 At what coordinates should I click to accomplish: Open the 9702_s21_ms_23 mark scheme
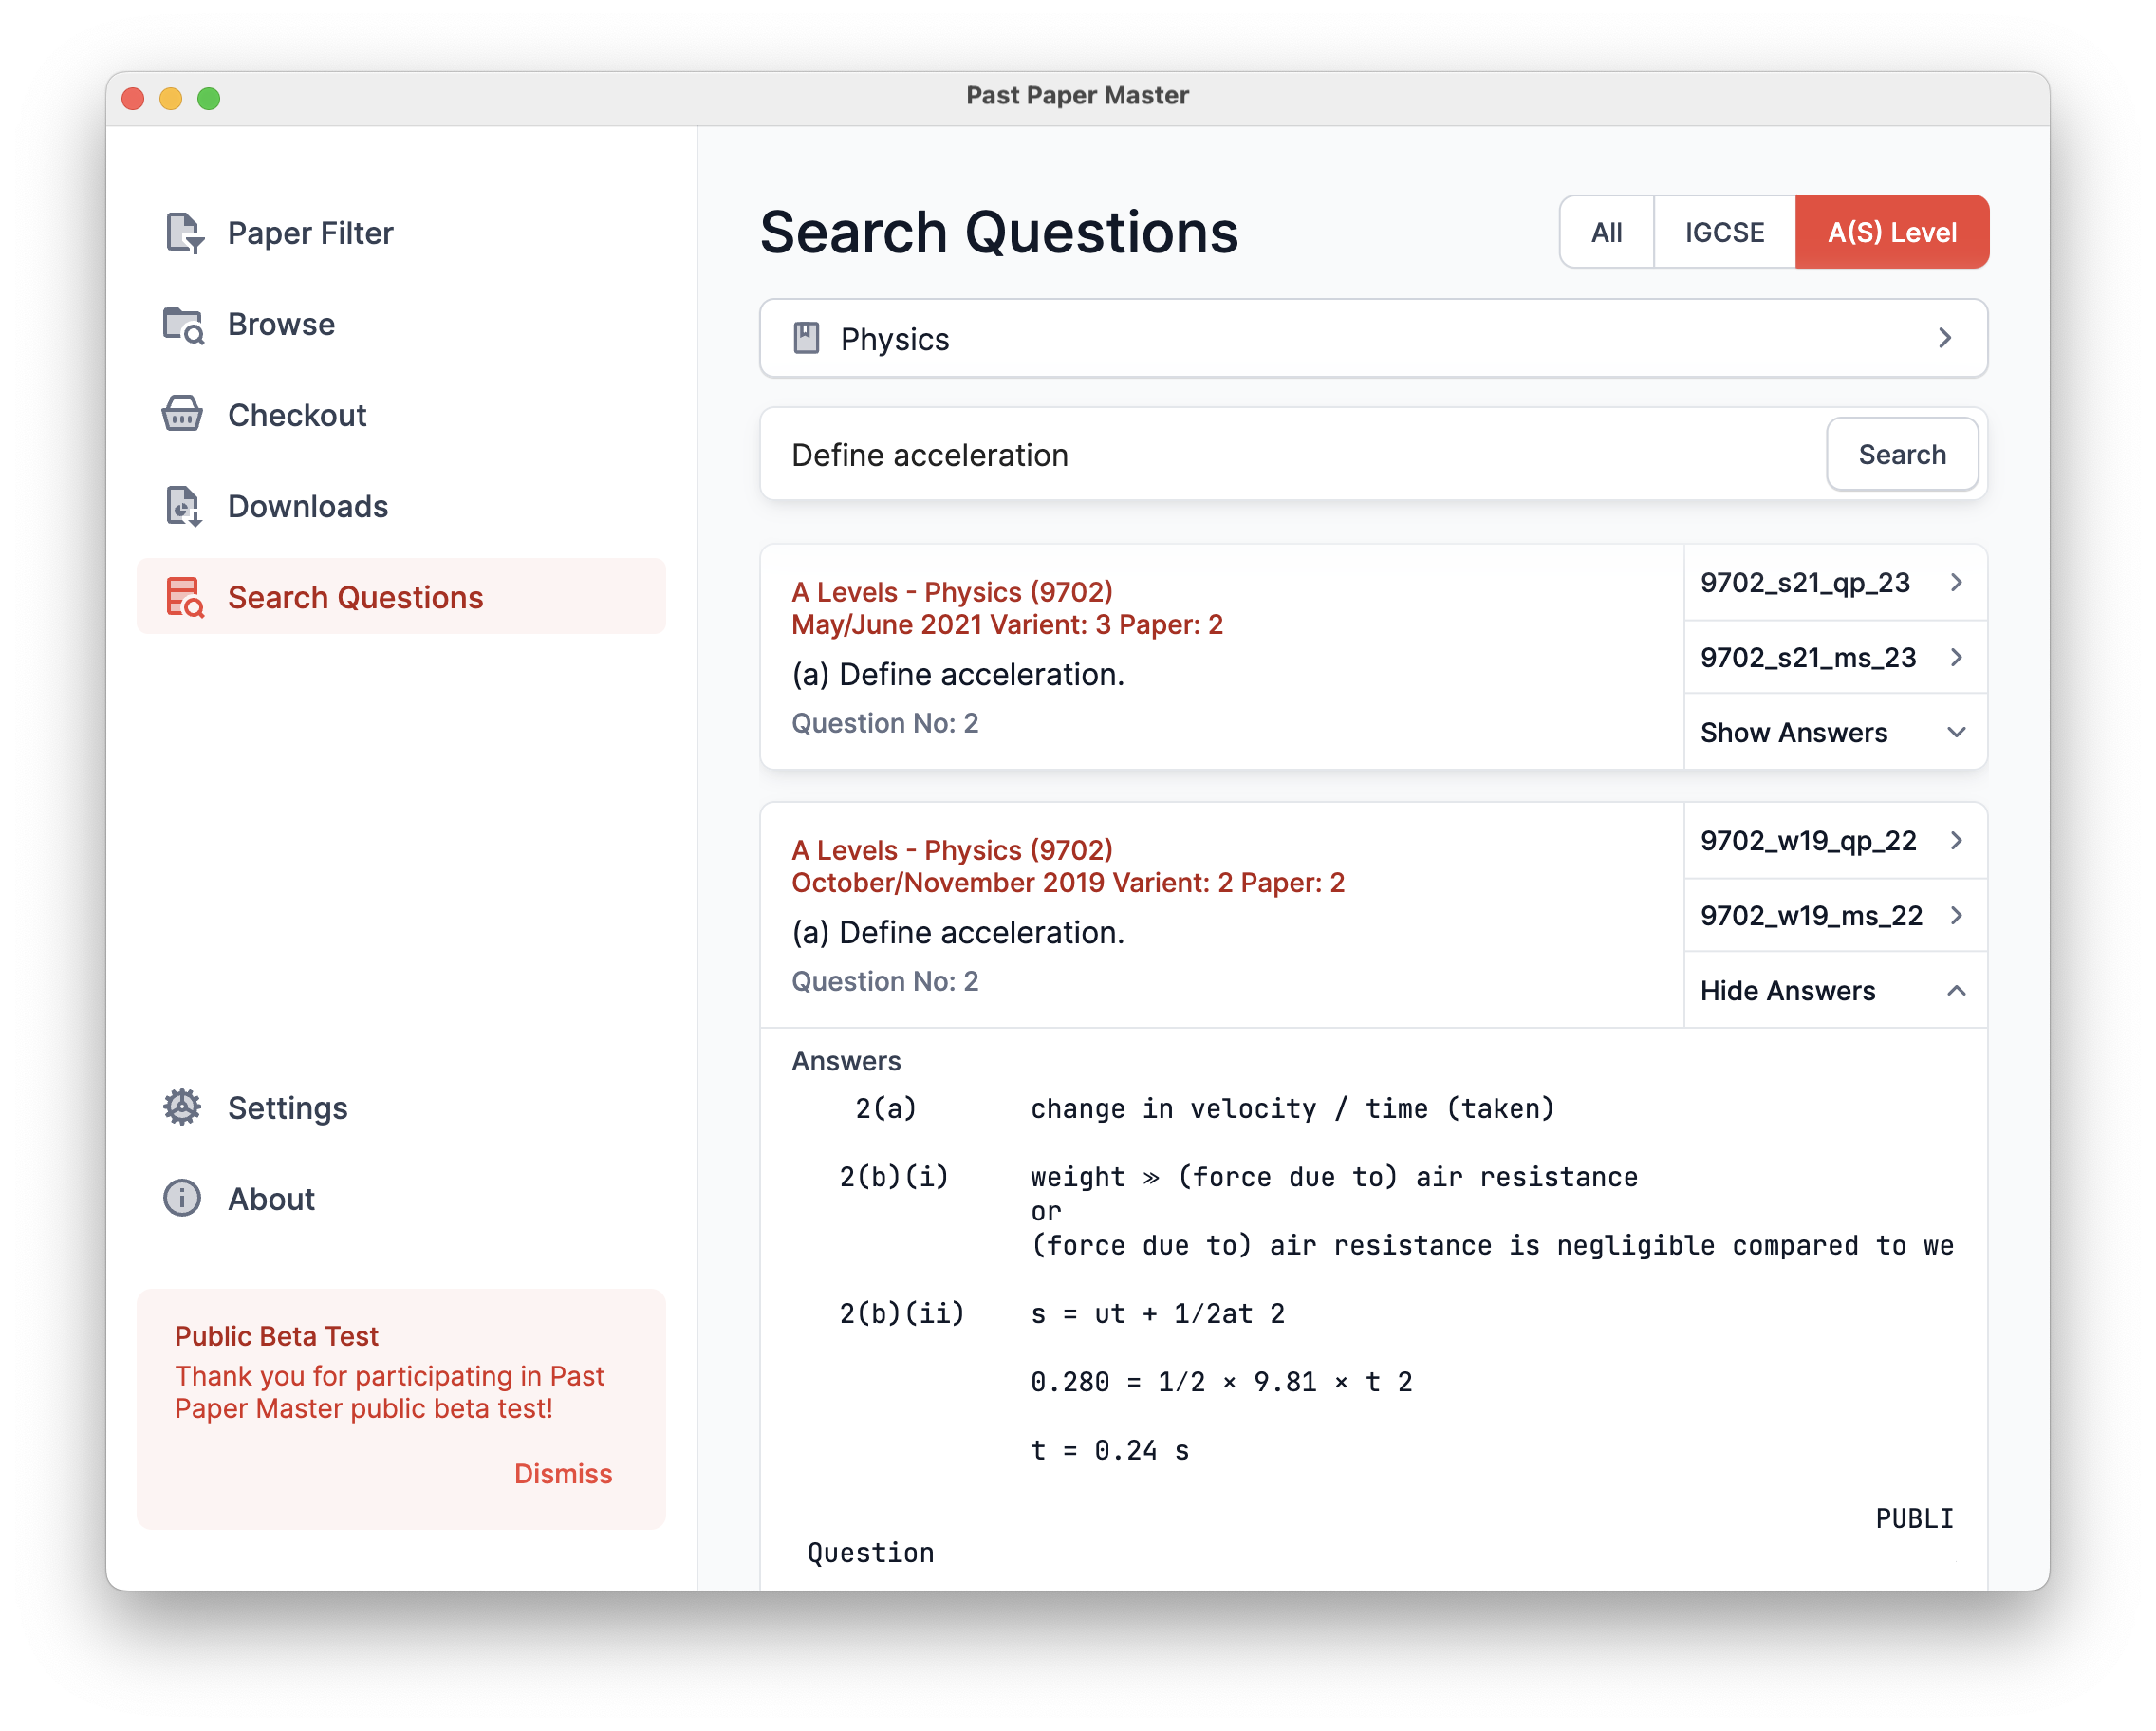click(1834, 658)
